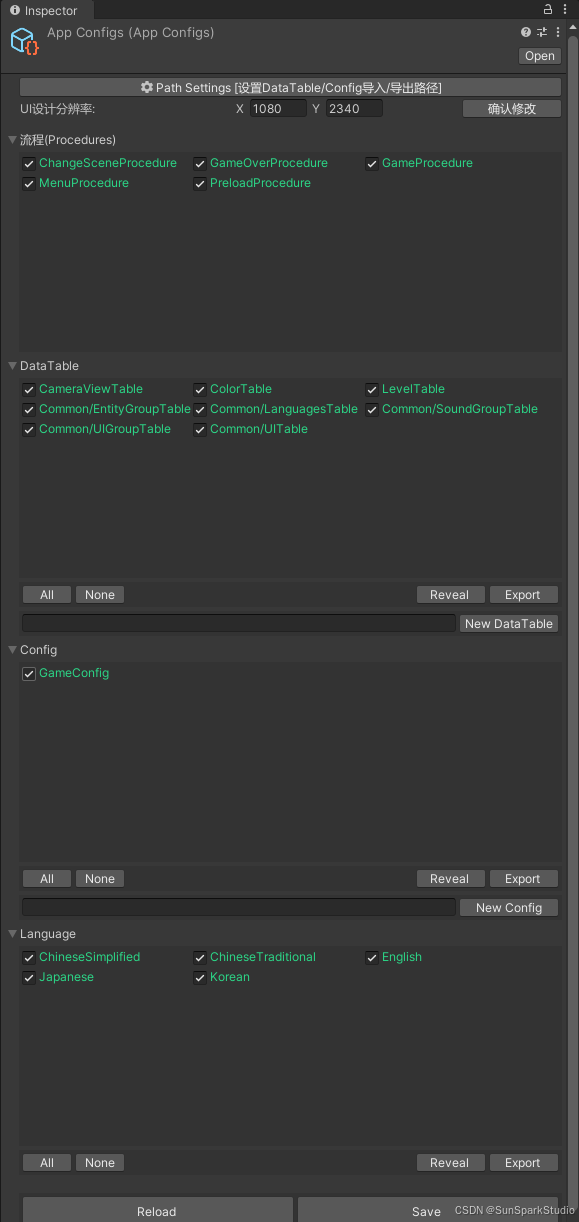The width and height of the screenshot is (579, 1222).
Task: Collapse the 流程(Procedures) foldout
Action: (13, 140)
